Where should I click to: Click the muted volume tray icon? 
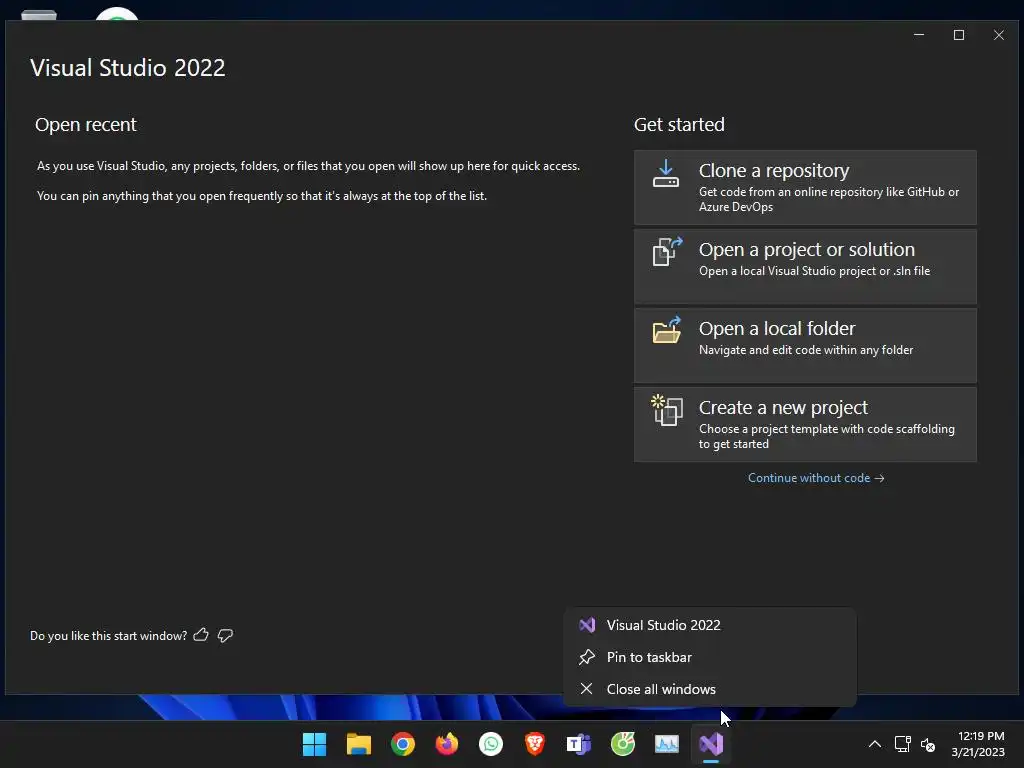pyautogui.click(x=928, y=744)
